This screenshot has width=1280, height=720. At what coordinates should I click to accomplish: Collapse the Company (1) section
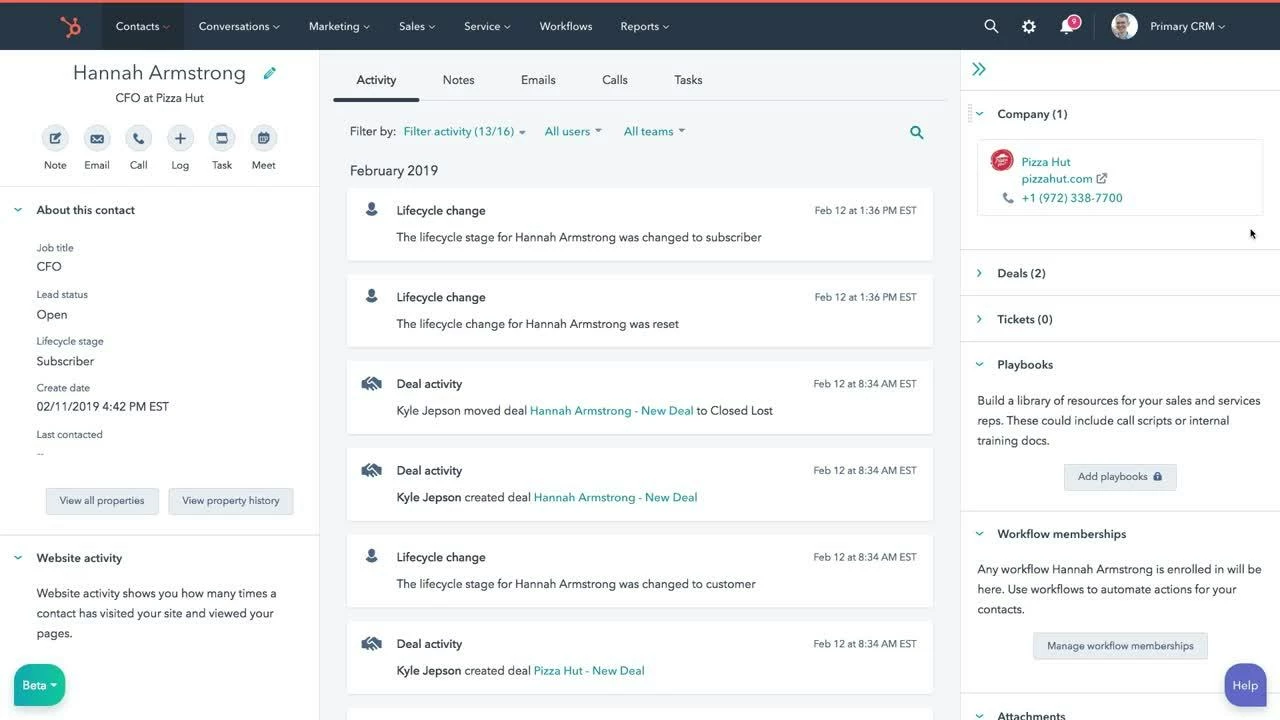pyautogui.click(x=979, y=114)
